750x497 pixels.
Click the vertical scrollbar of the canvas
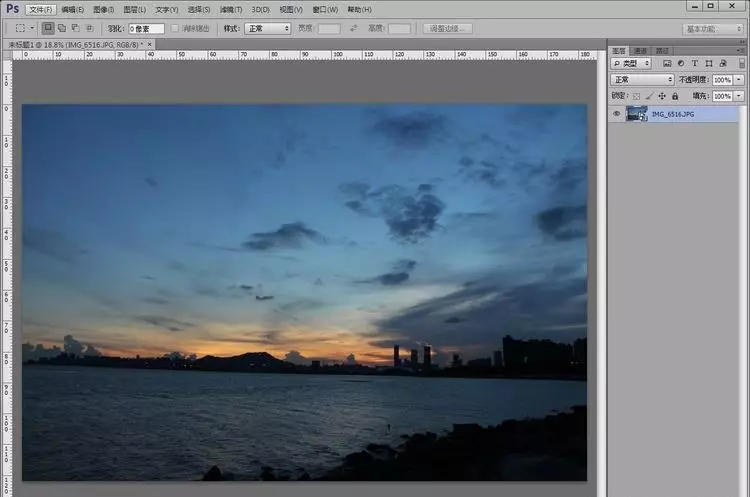pos(601,273)
